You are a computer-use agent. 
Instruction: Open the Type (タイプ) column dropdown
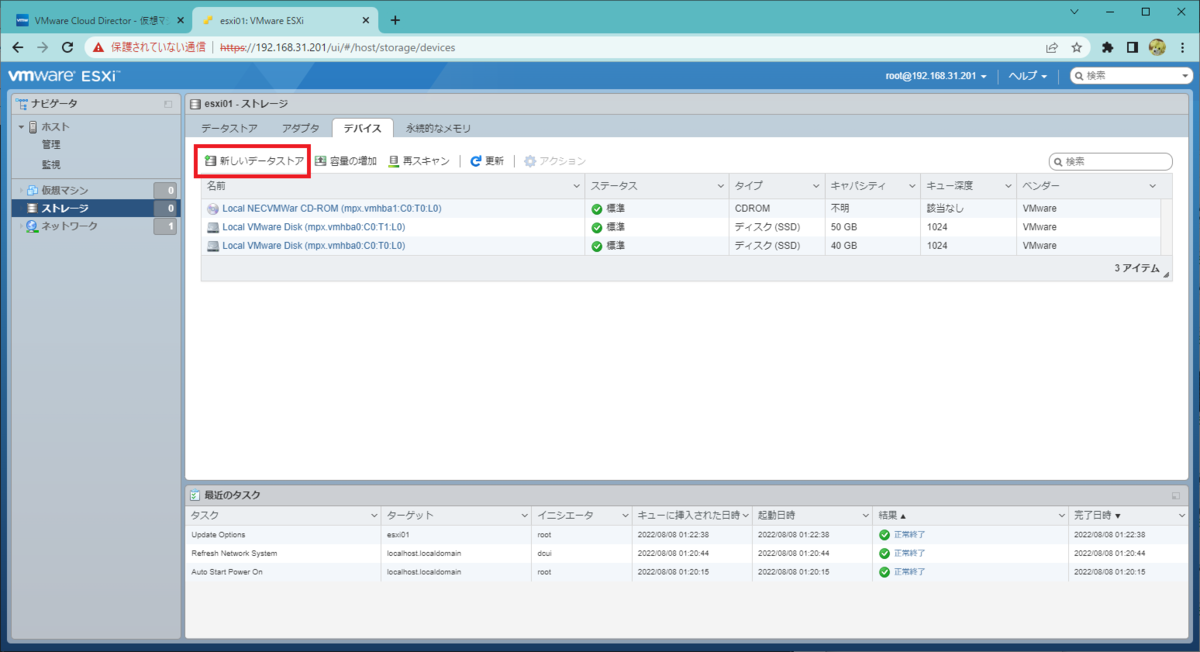tap(816, 187)
